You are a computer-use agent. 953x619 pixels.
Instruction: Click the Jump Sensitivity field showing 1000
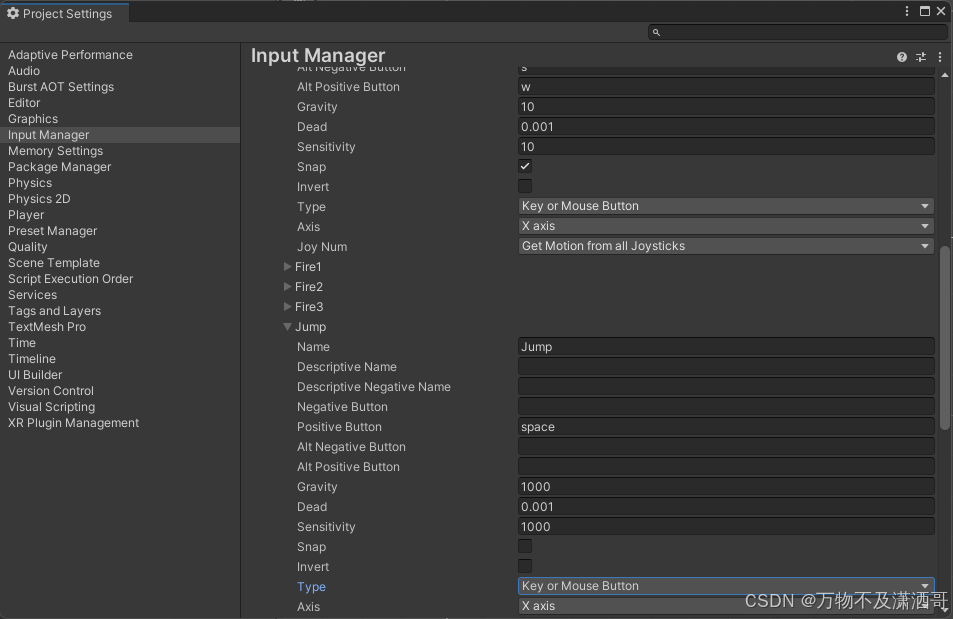pyautogui.click(x=726, y=527)
